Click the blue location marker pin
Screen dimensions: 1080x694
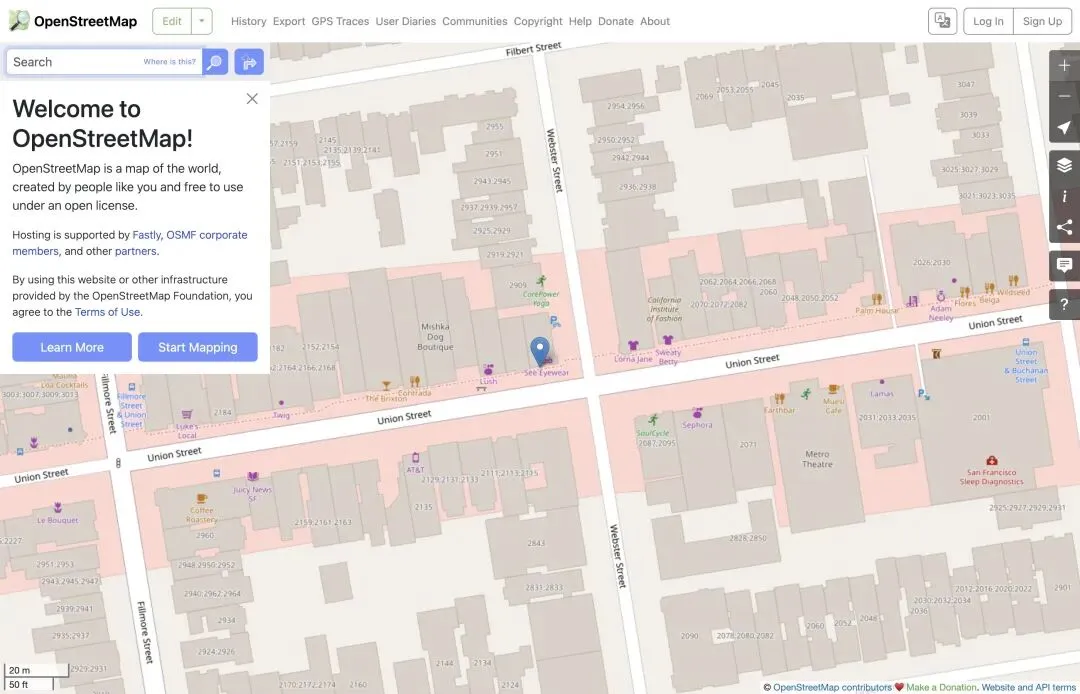click(540, 351)
